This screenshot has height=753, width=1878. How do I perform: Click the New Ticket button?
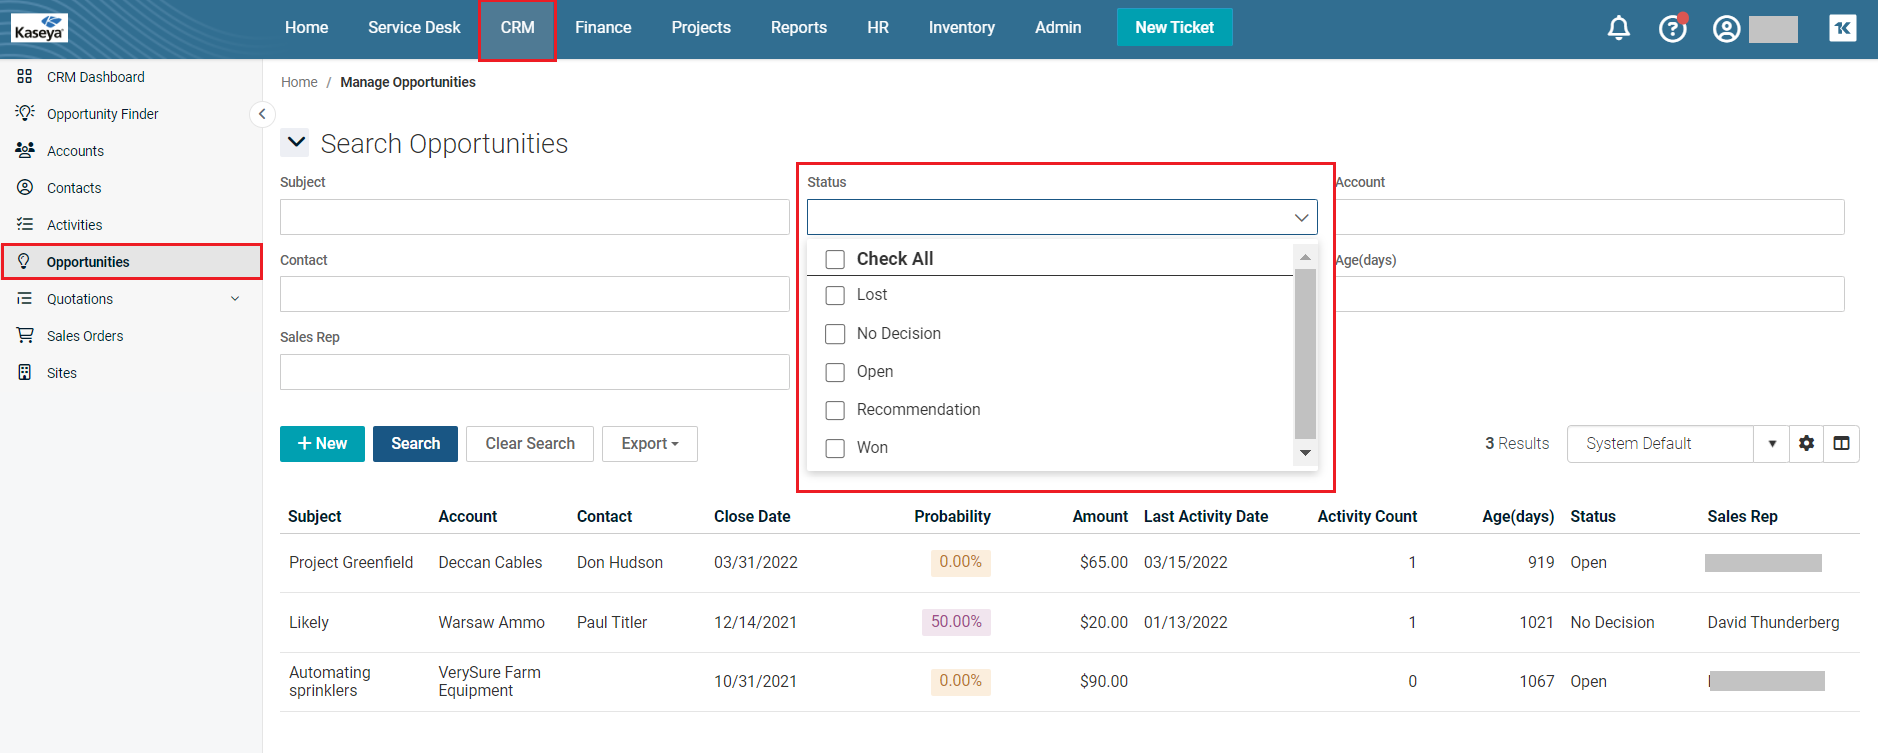click(x=1174, y=28)
